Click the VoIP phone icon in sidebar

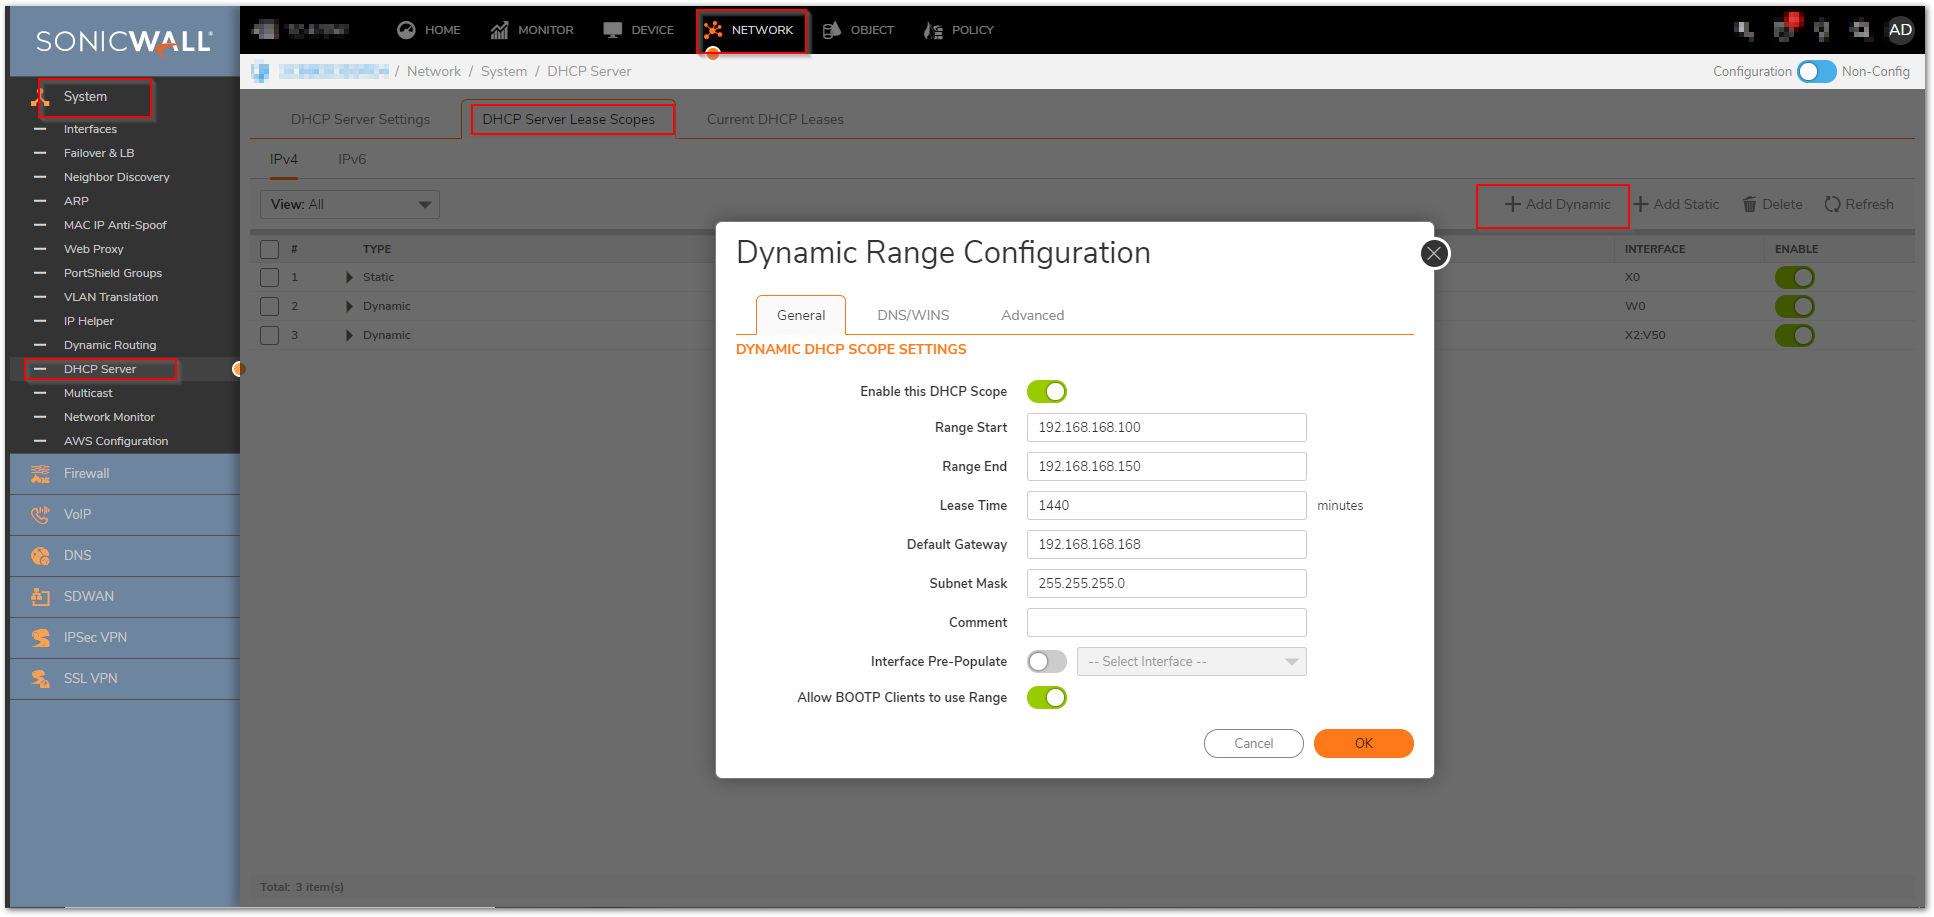pyautogui.click(x=40, y=515)
